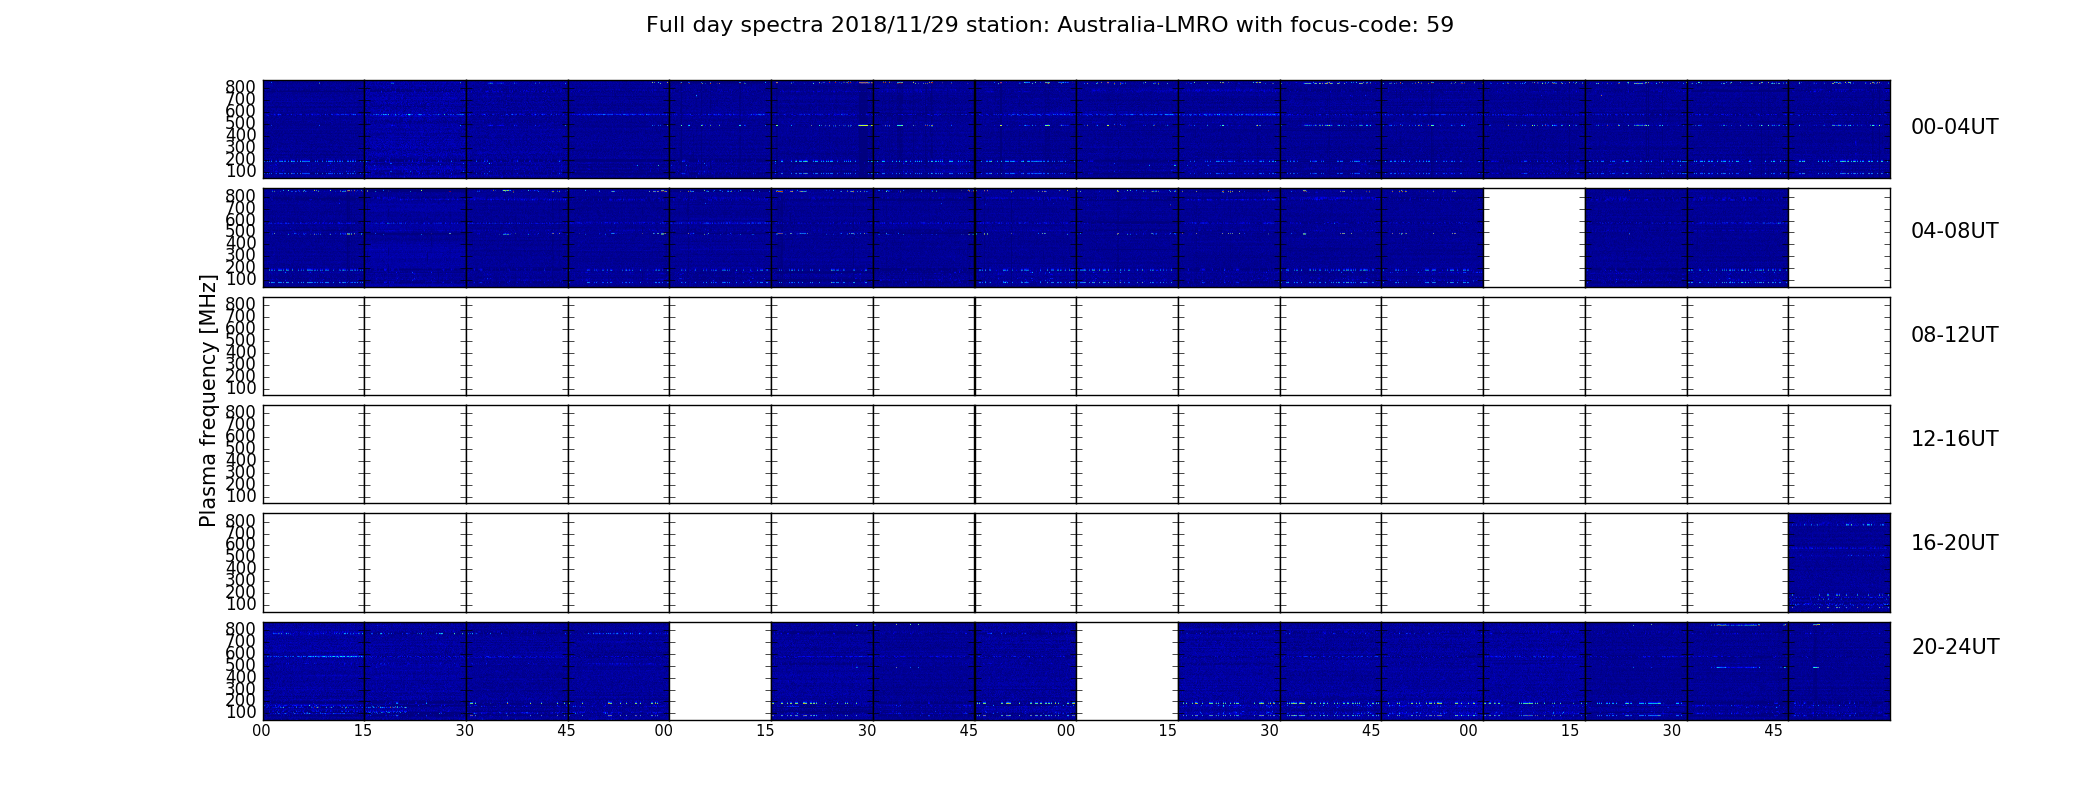Click the 04-08UT spectrogram panel

tap(1076, 238)
